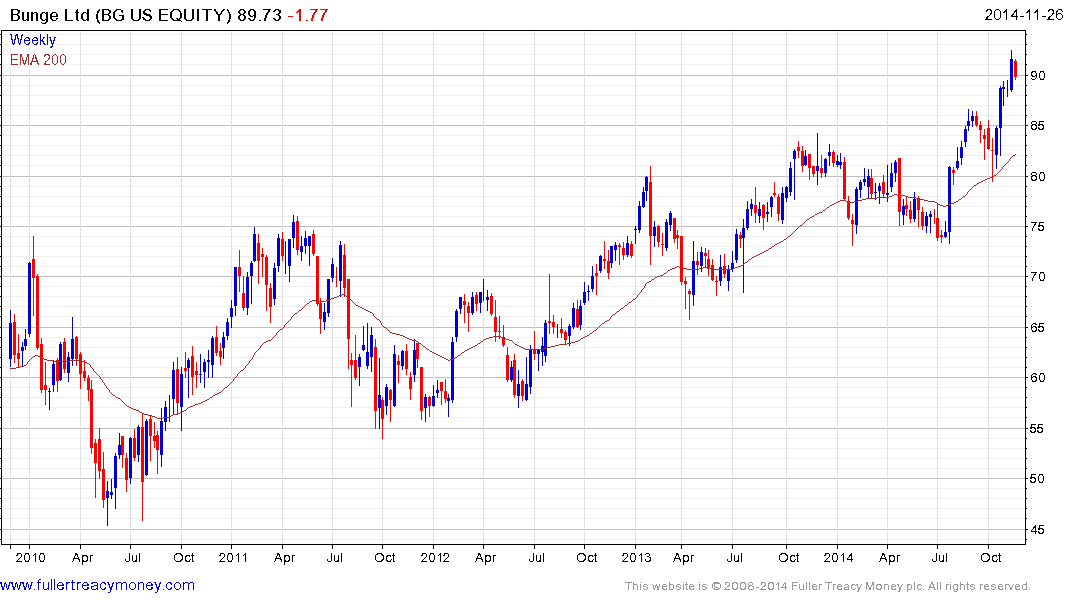Click the 75 price axis label
The width and height of the screenshot is (1075, 600).
pos(1037,227)
